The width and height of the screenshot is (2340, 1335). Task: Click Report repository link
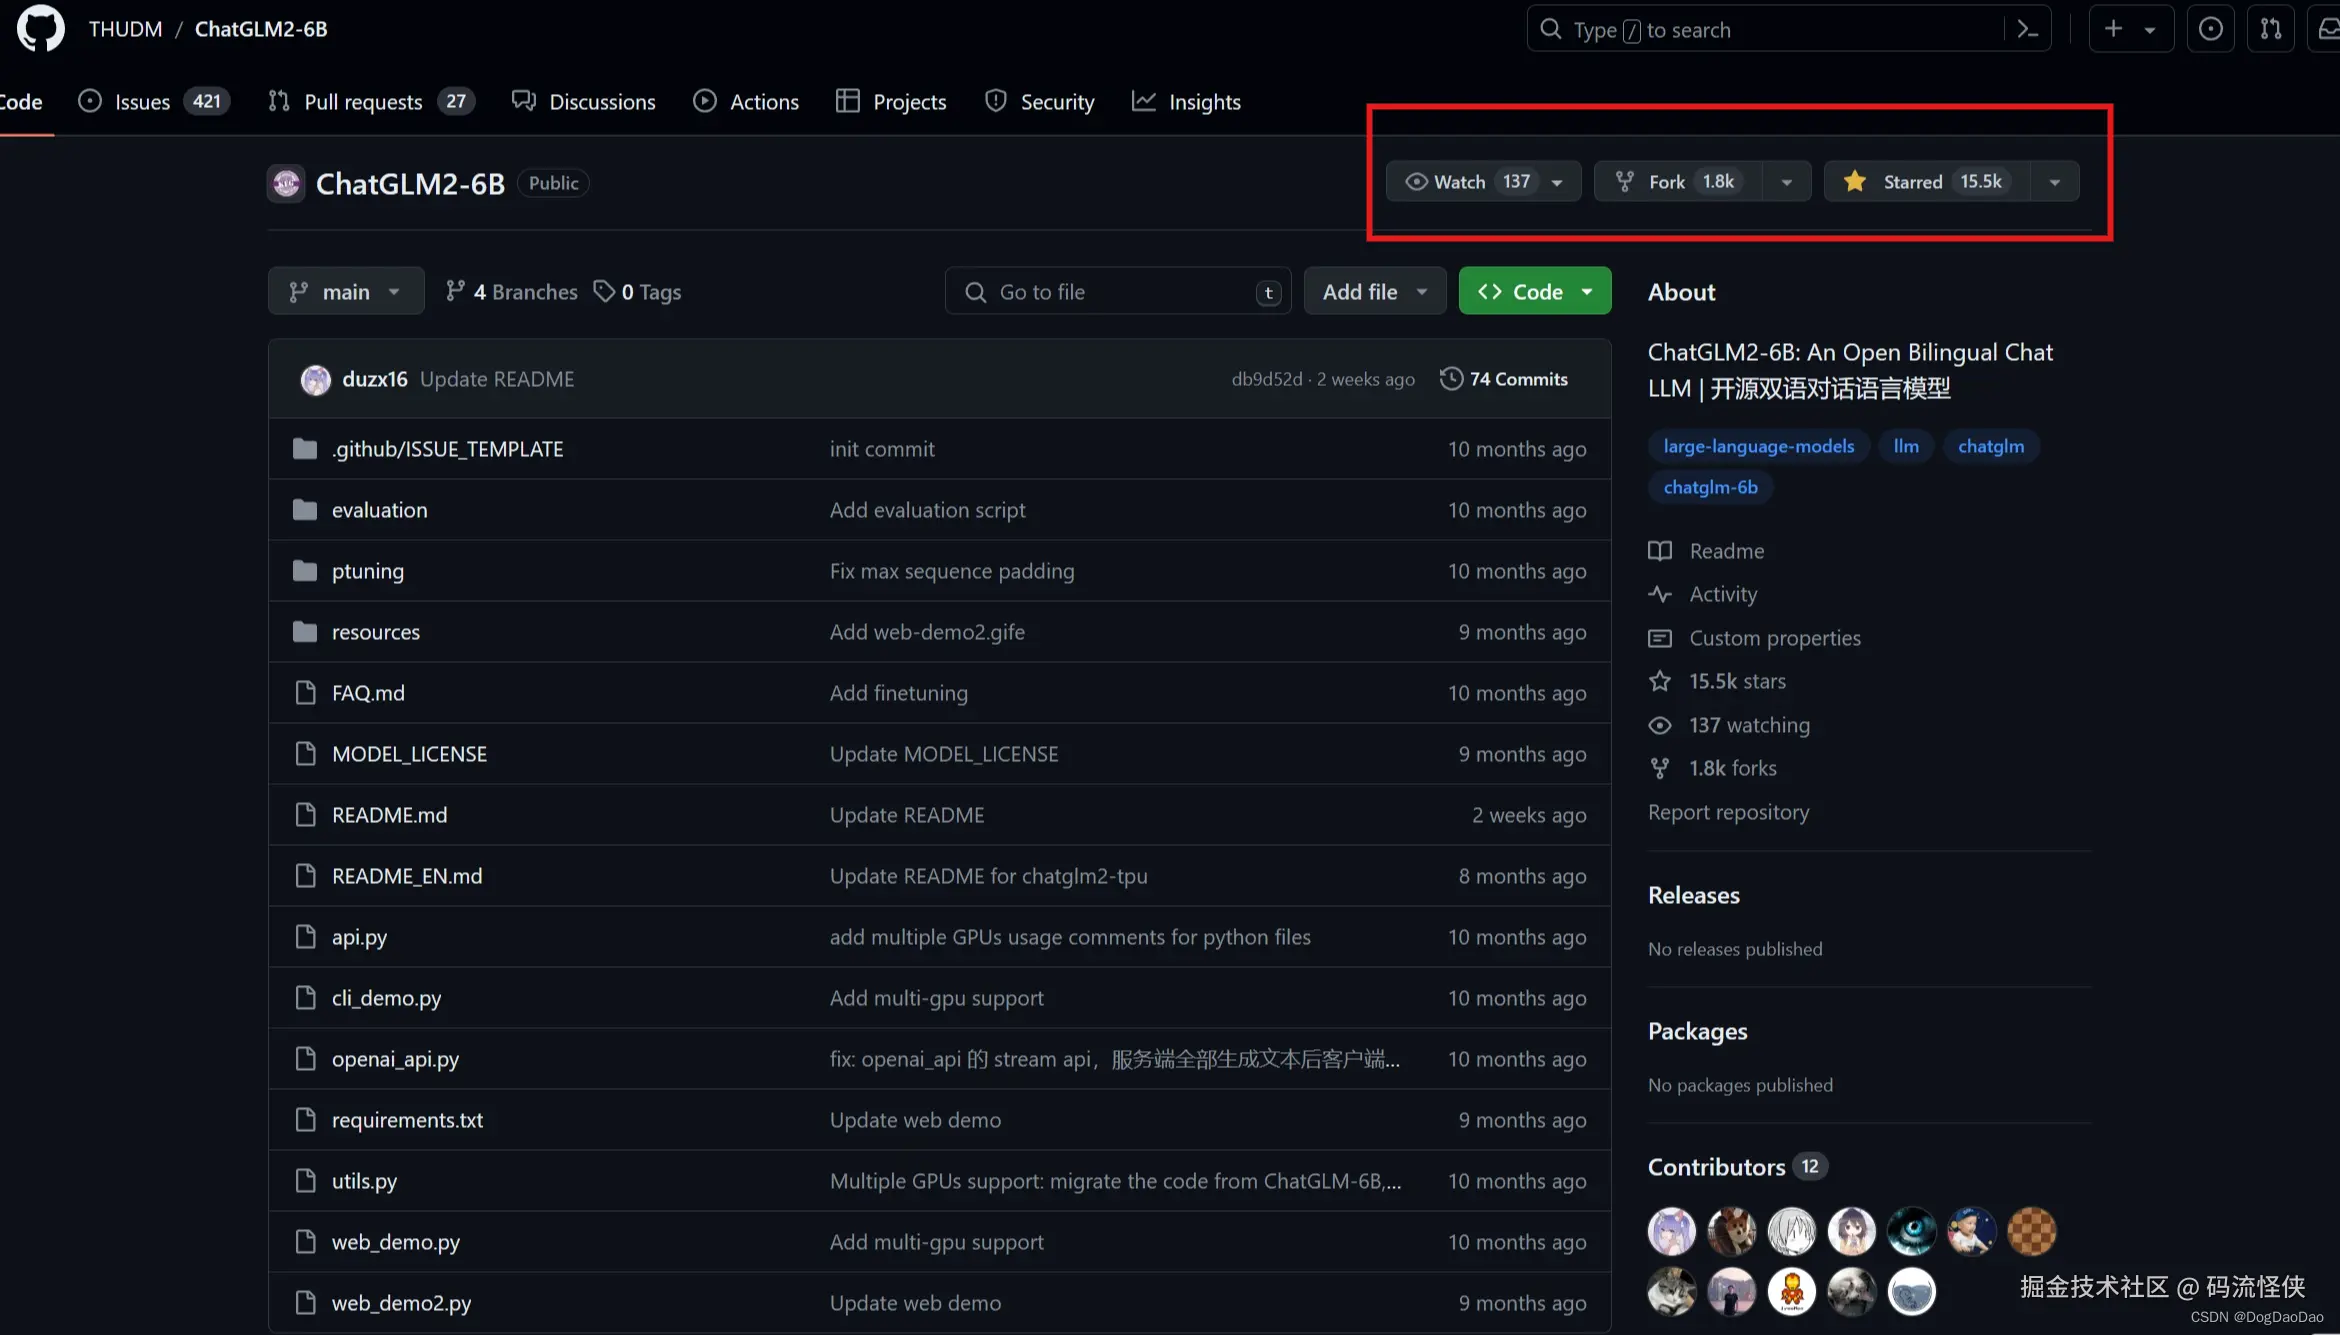coord(1729,812)
